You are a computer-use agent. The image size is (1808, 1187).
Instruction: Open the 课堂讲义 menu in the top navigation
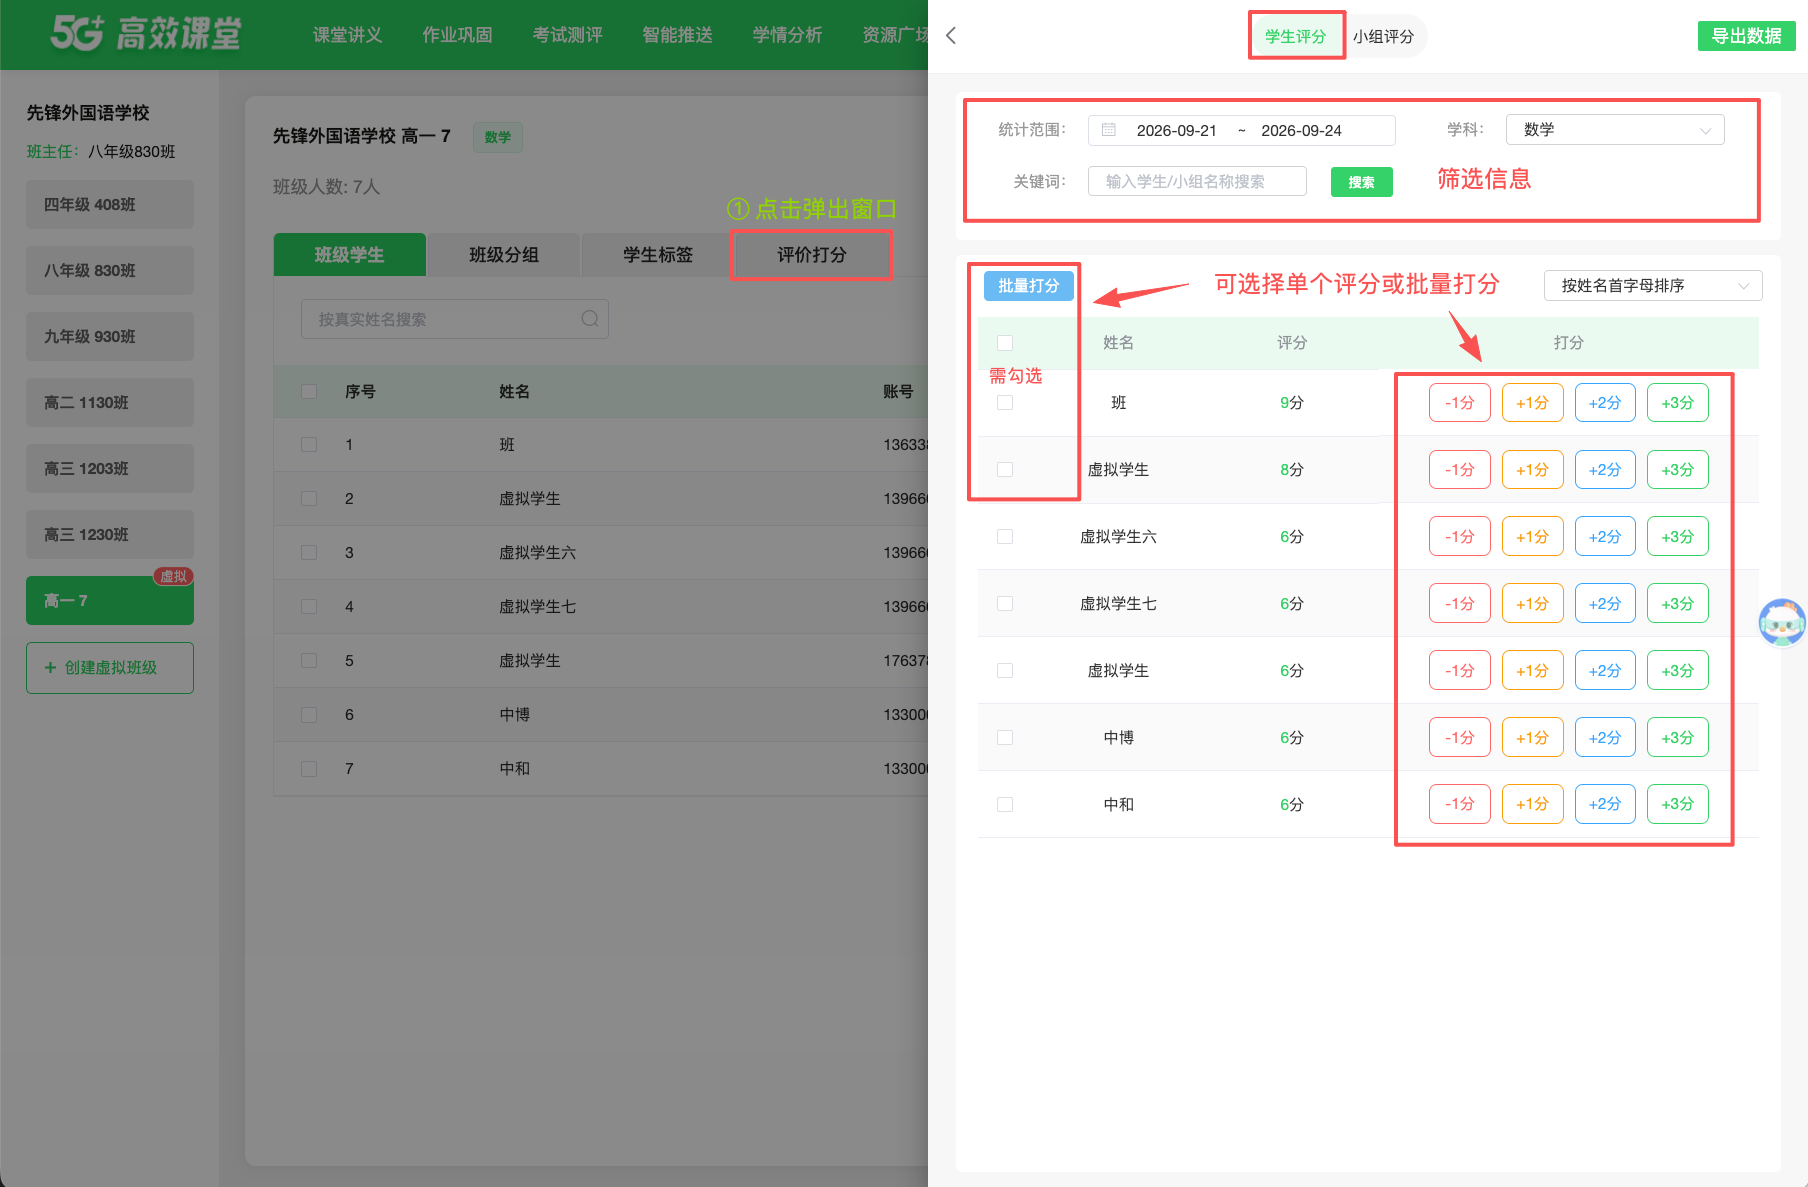pos(347,35)
